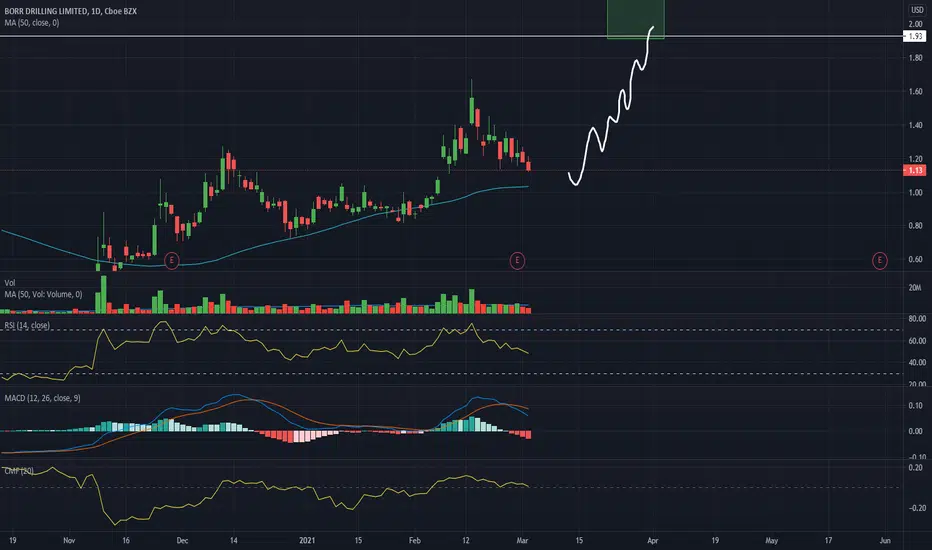Click the 2021 label on the time axis
Screen dimensions: 932x550
[307, 540]
